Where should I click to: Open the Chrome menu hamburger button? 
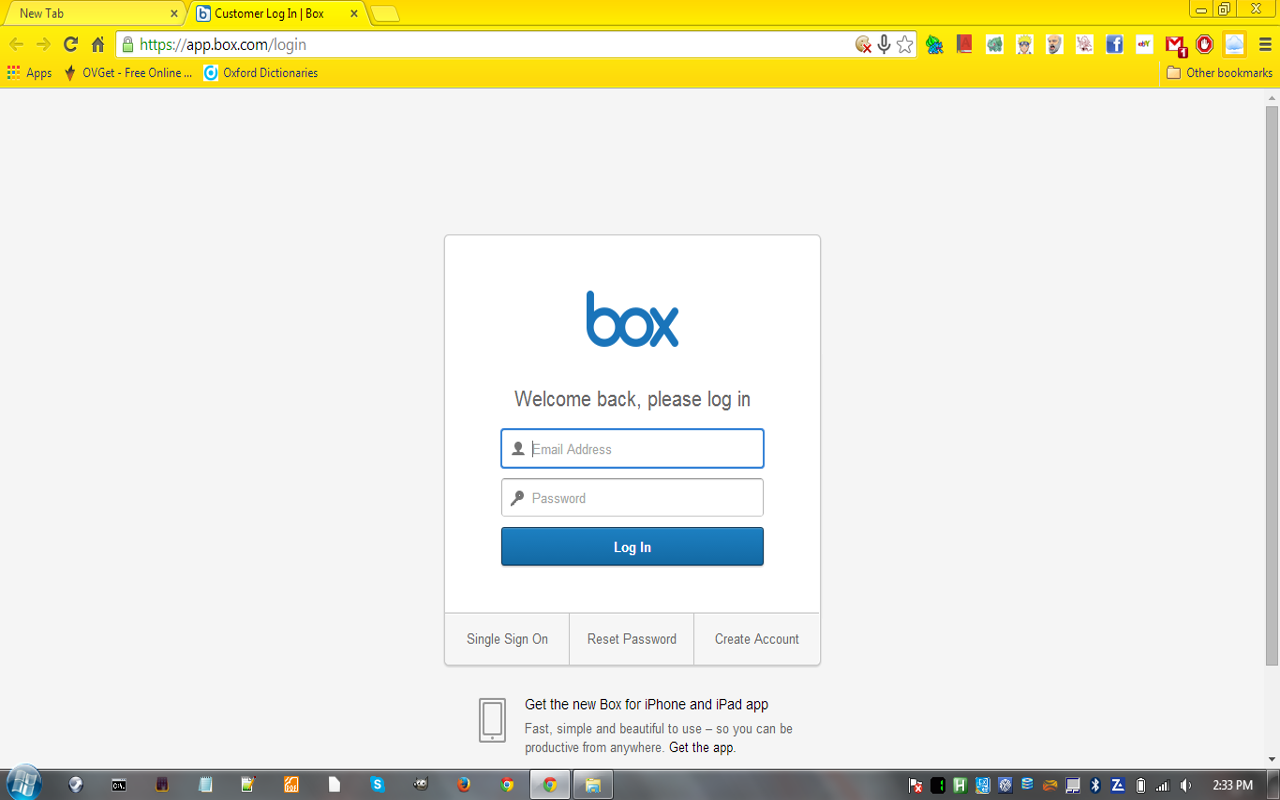point(1265,44)
